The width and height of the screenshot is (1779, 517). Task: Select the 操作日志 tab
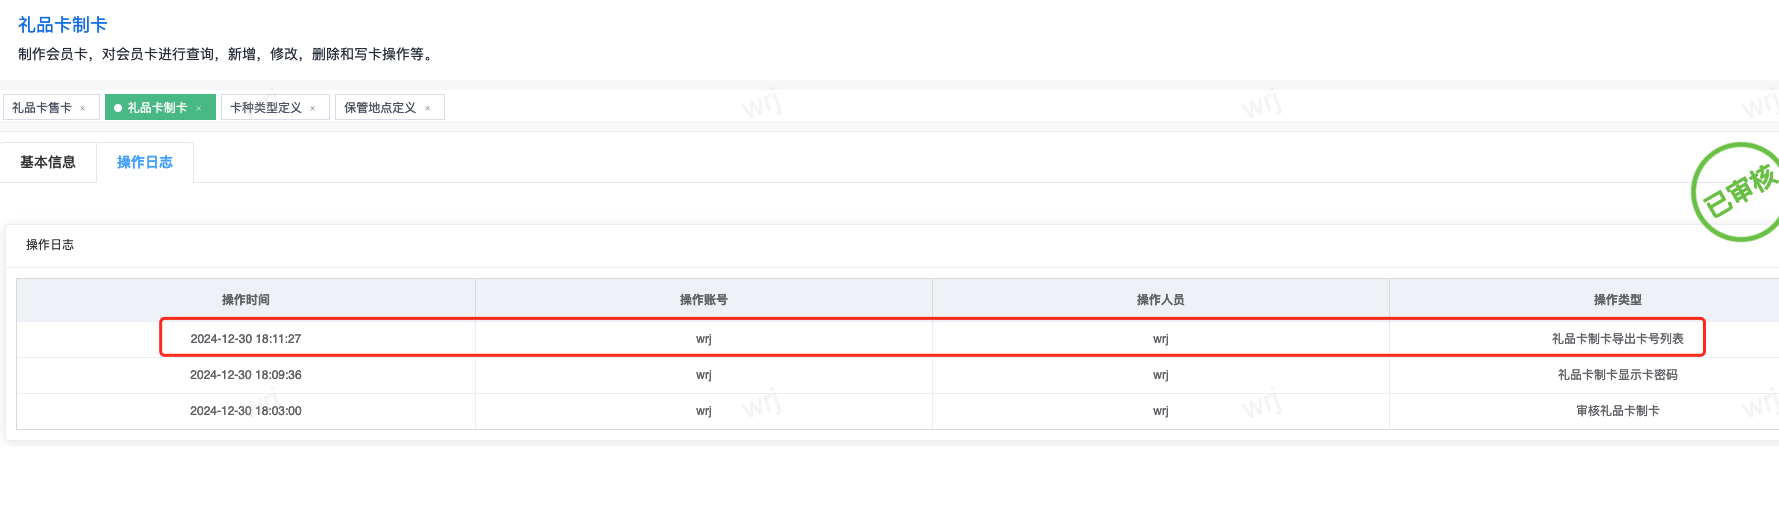[x=145, y=162]
